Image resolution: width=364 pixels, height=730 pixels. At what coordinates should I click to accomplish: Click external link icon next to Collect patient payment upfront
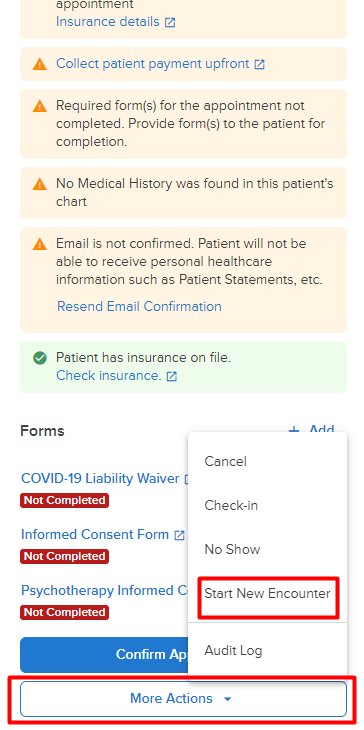coord(260,64)
